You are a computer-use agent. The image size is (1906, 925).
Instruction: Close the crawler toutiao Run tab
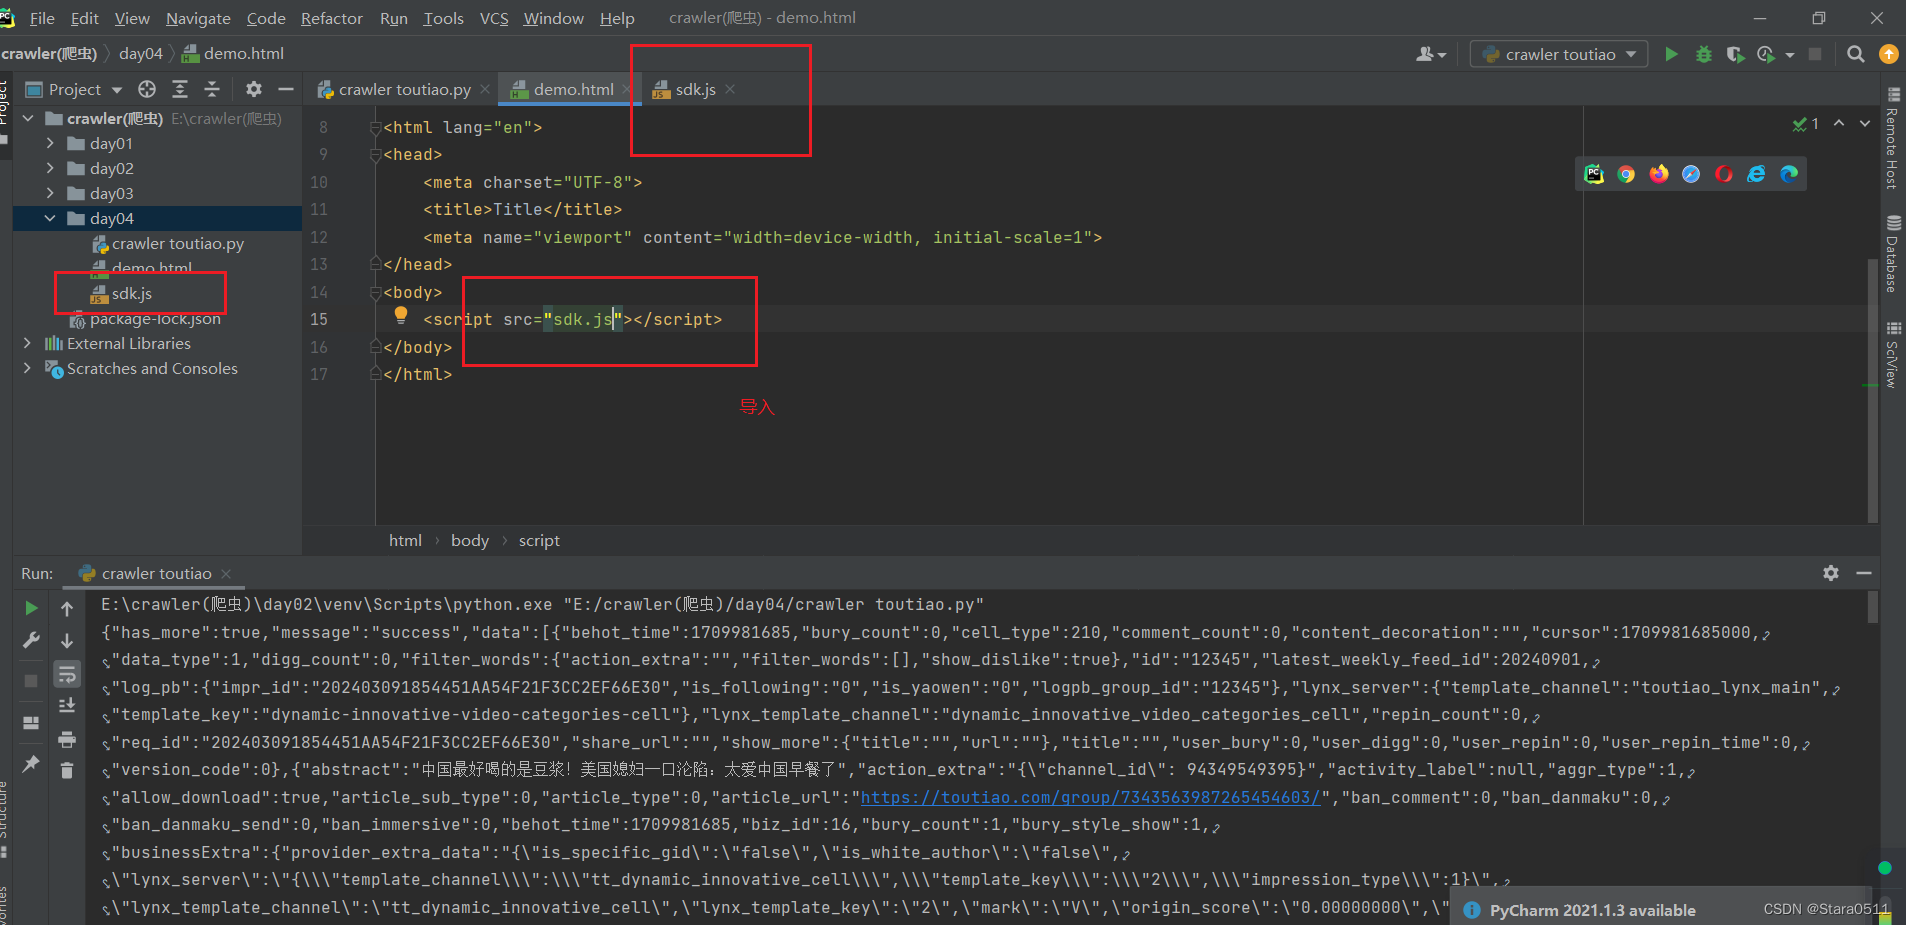click(x=226, y=573)
